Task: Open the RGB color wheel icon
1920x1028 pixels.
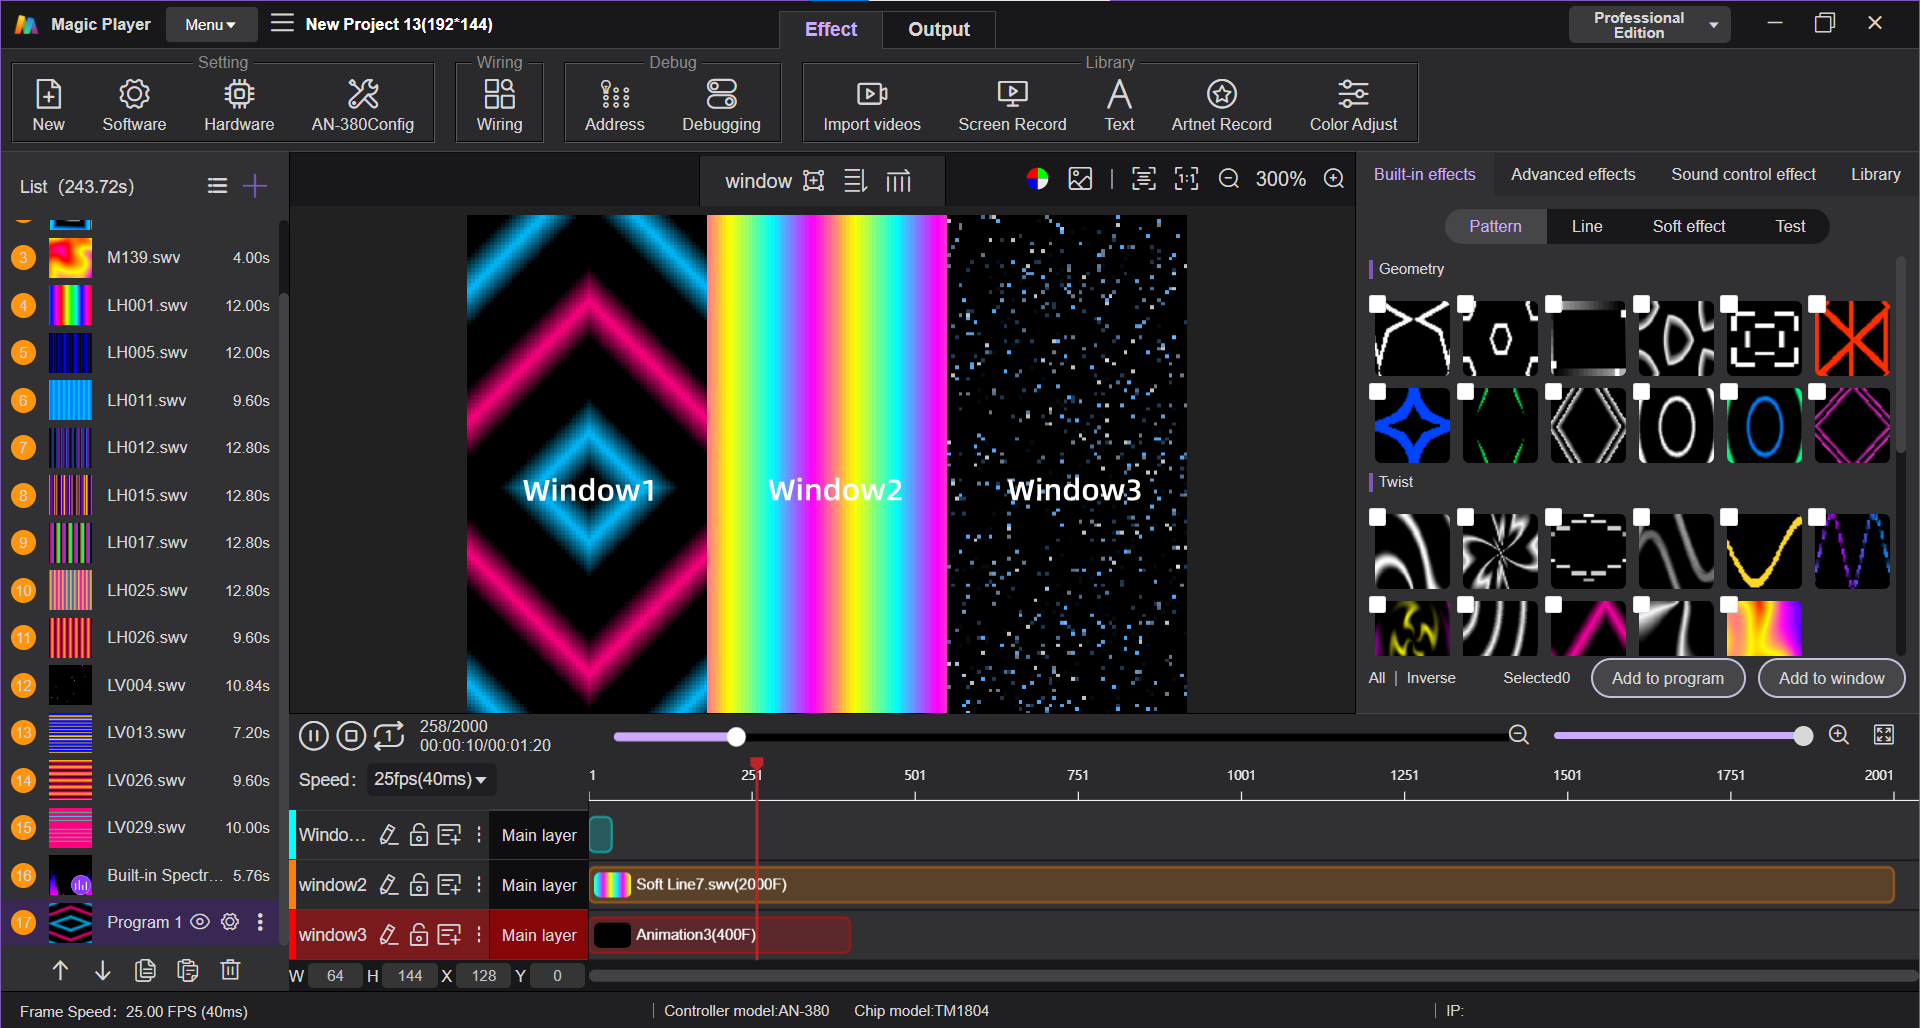Action: [x=1037, y=179]
